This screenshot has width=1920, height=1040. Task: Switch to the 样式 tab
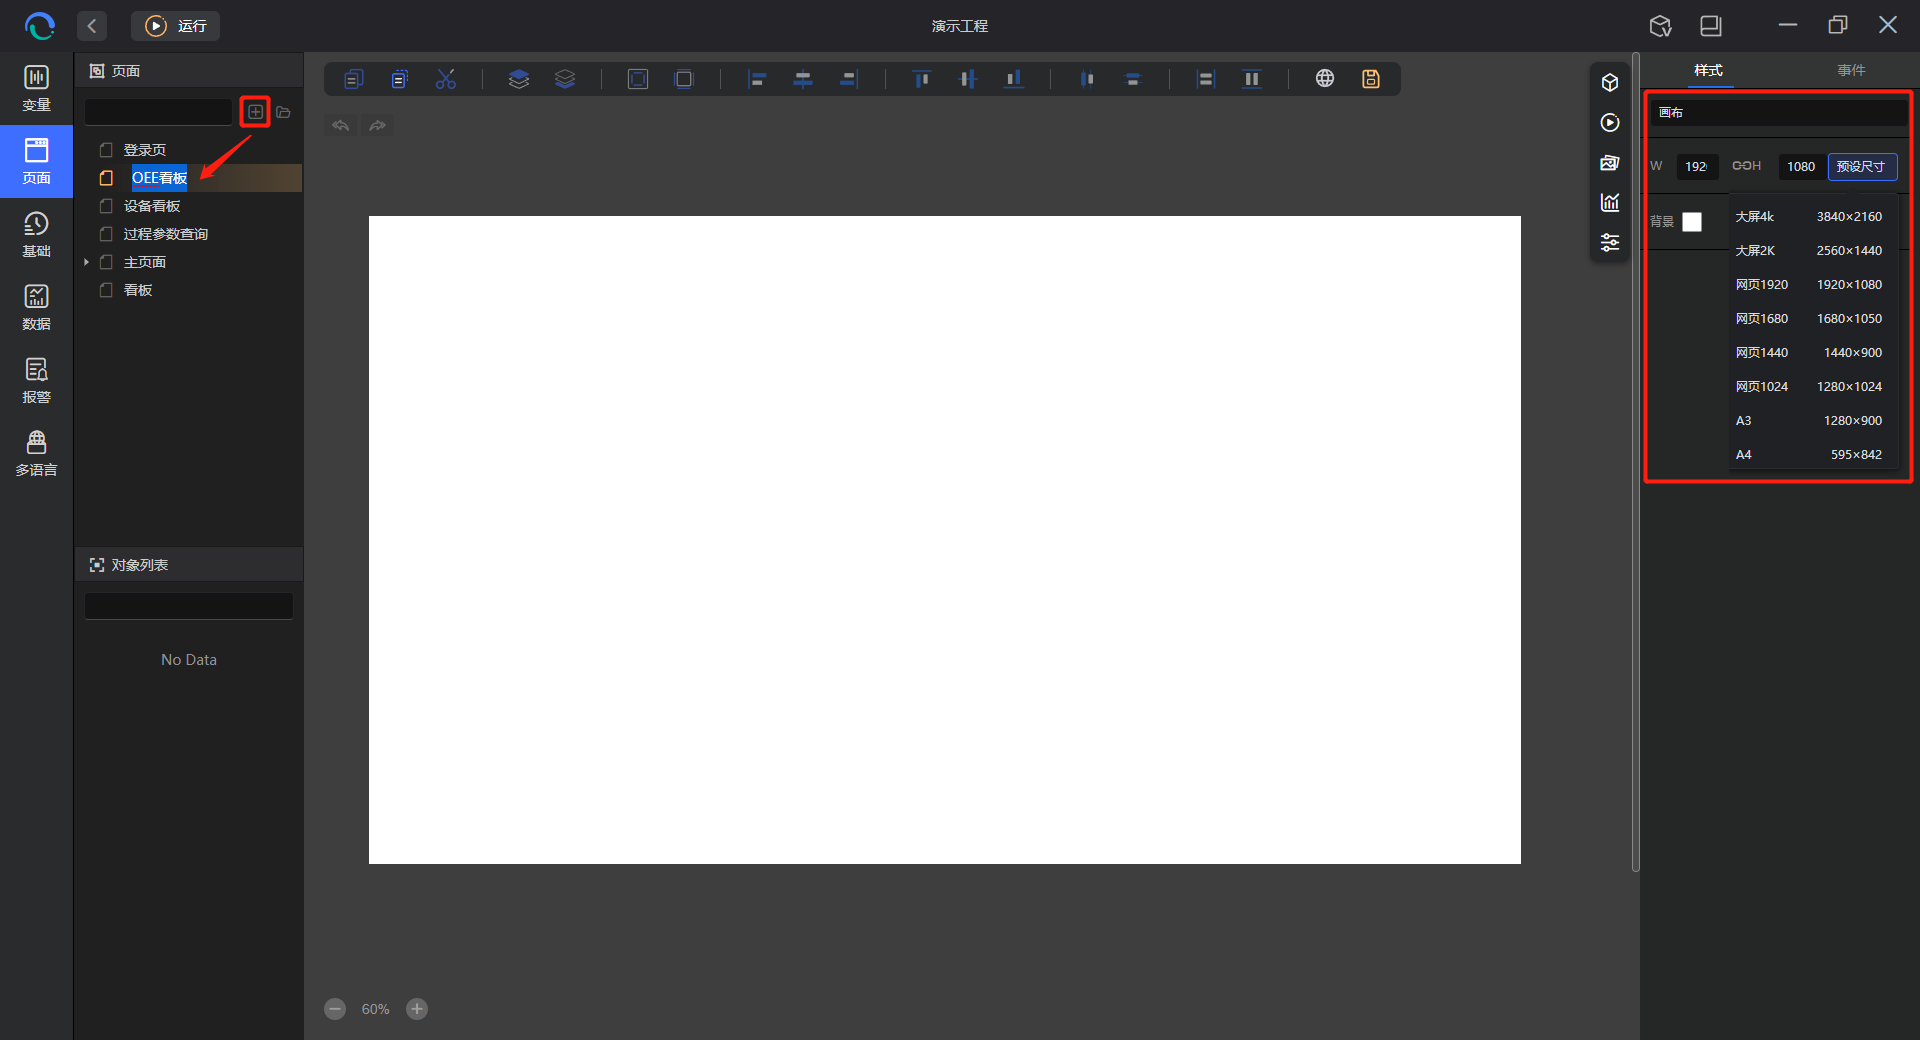tap(1709, 70)
